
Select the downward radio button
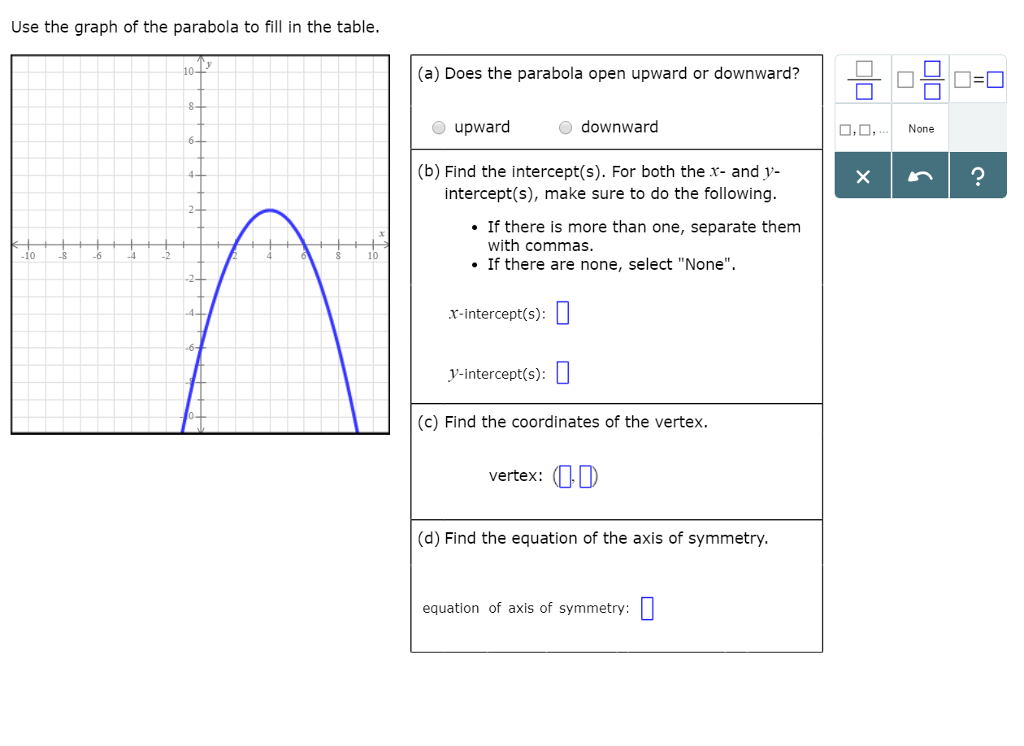click(565, 127)
